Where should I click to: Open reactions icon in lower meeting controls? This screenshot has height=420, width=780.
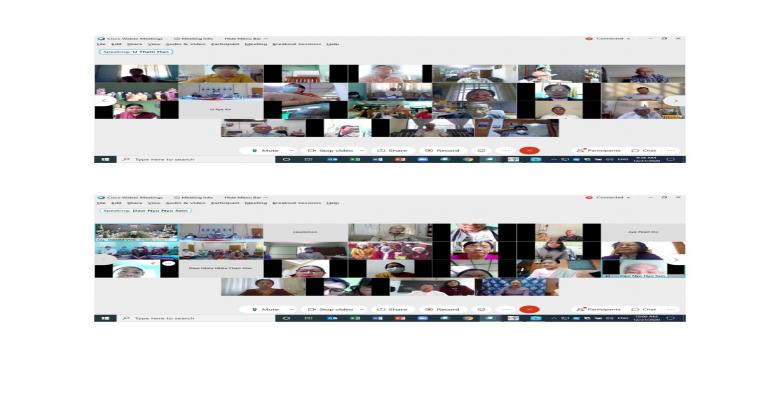[481, 310]
